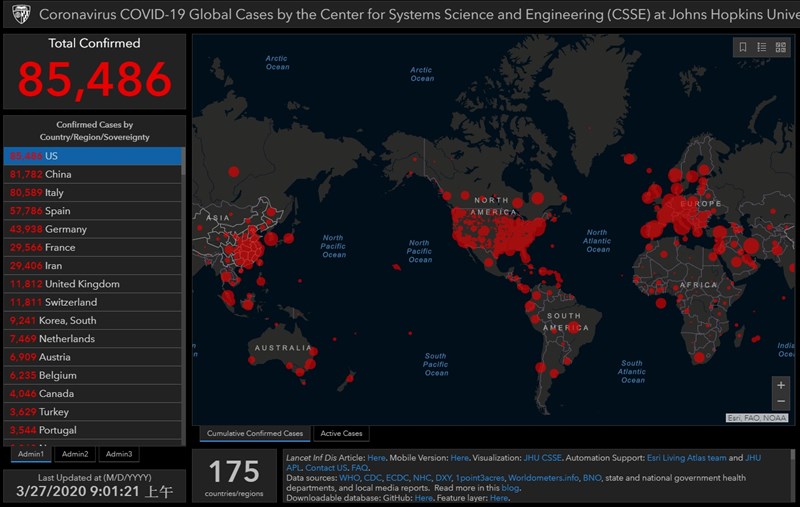The image size is (800, 507).
Task: Click the Africa map label
Action: [698, 285]
